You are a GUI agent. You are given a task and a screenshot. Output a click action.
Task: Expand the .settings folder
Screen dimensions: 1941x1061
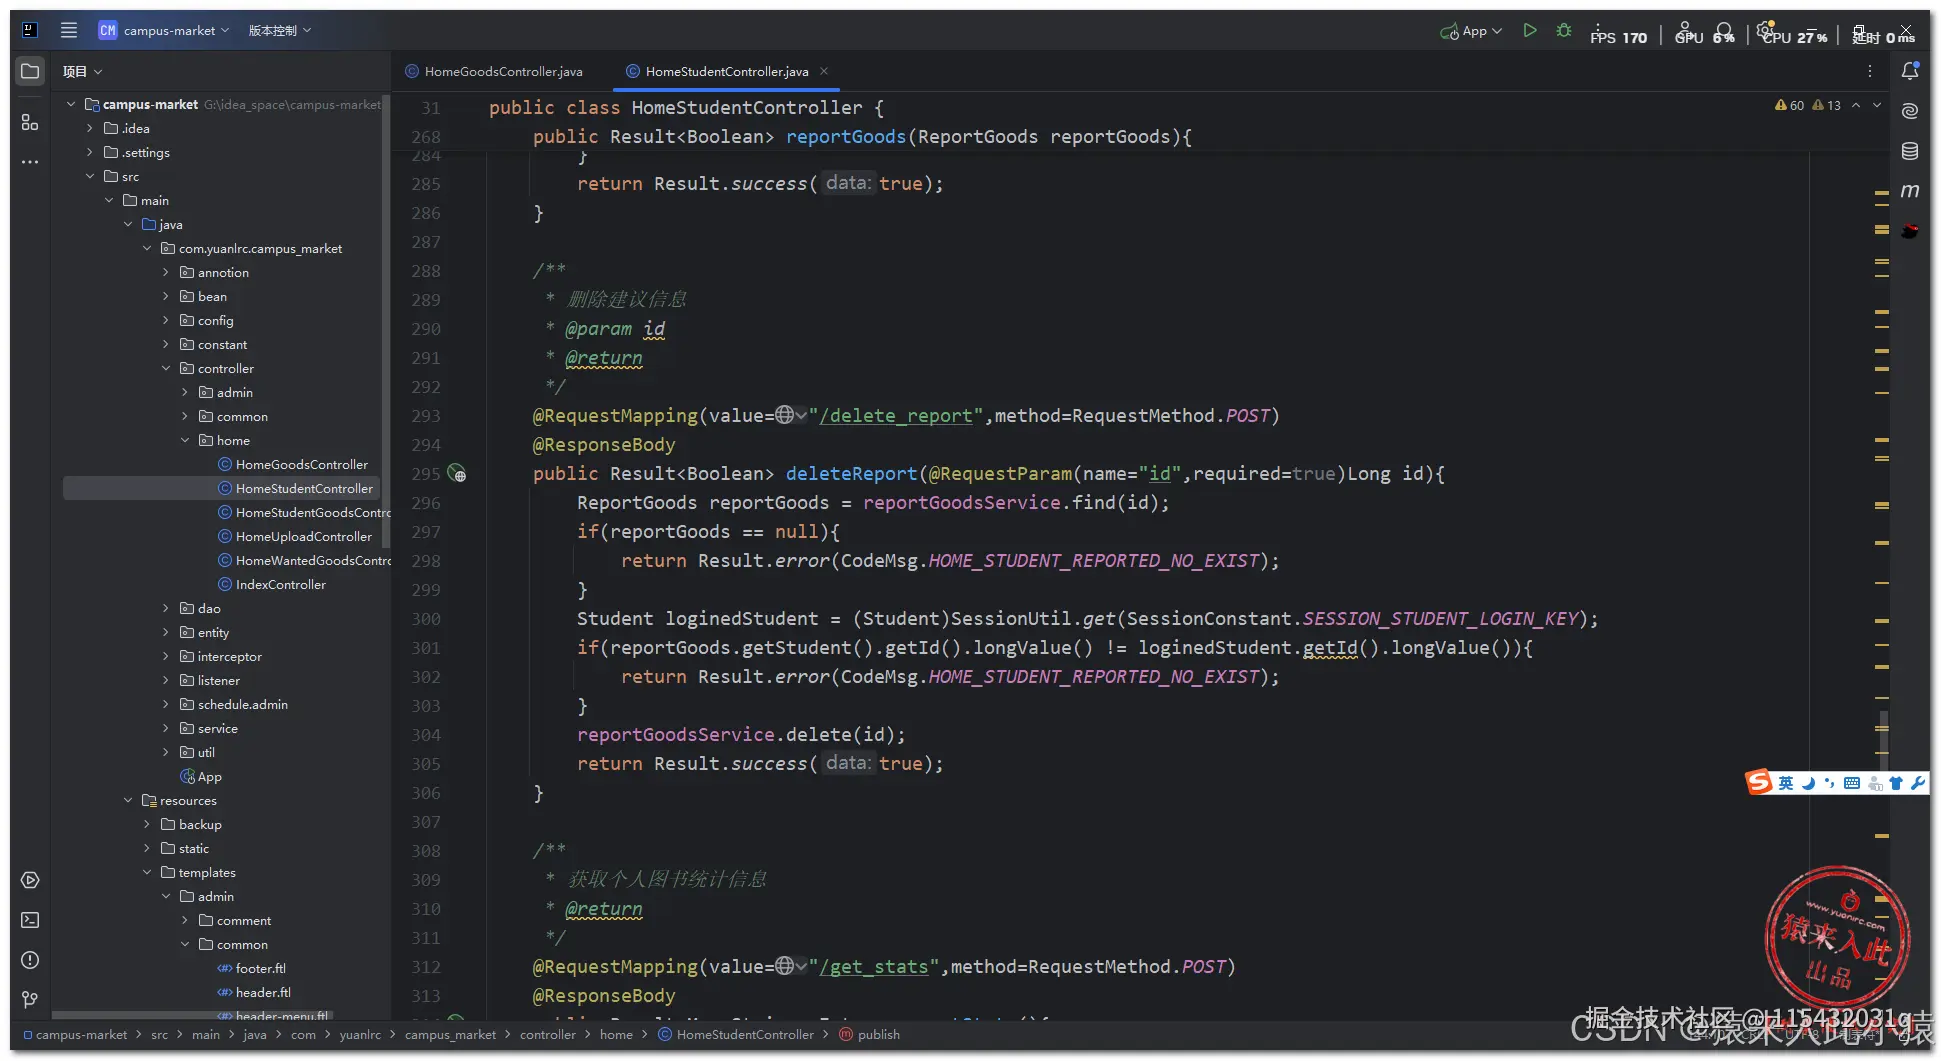pos(90,152)
